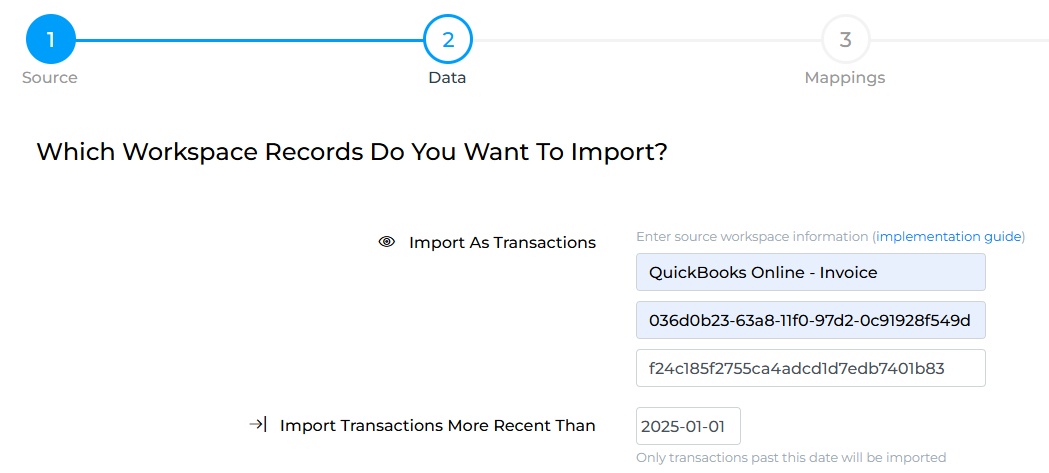
Task: Click the QuickBooks Online - Invoice field
Action: (811, 272)
